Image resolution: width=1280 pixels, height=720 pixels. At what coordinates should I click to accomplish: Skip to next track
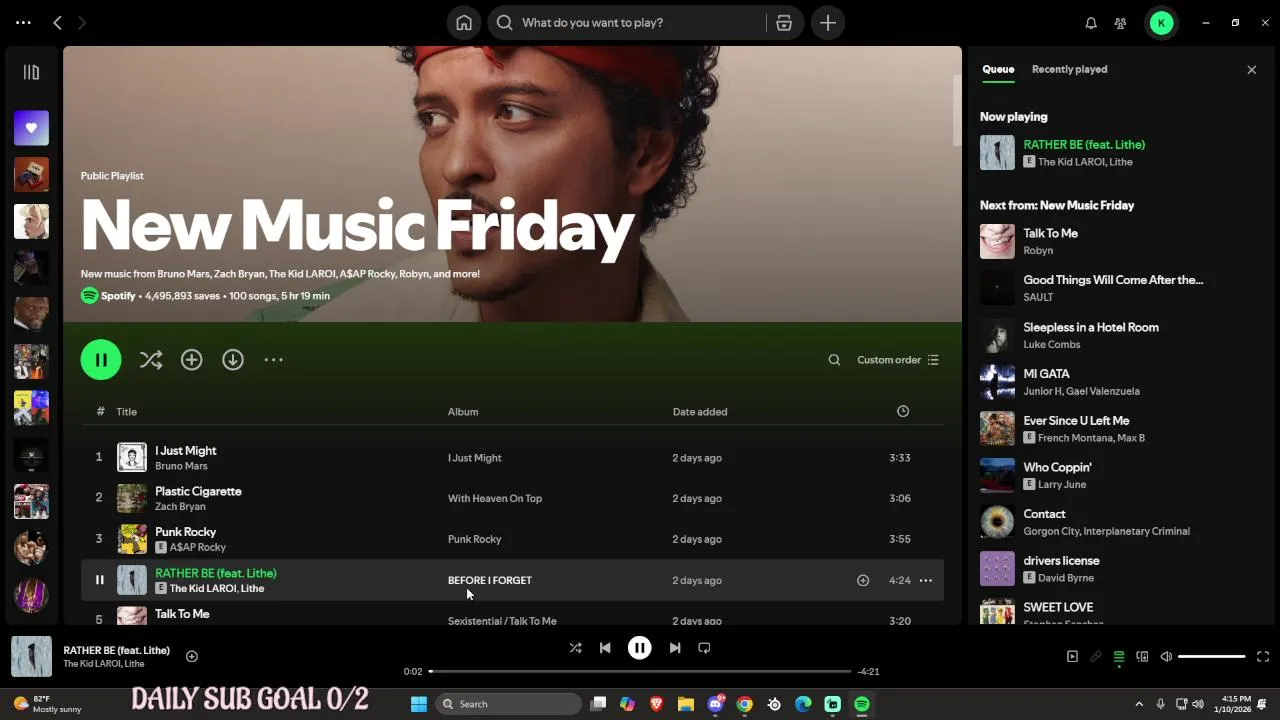675,648
